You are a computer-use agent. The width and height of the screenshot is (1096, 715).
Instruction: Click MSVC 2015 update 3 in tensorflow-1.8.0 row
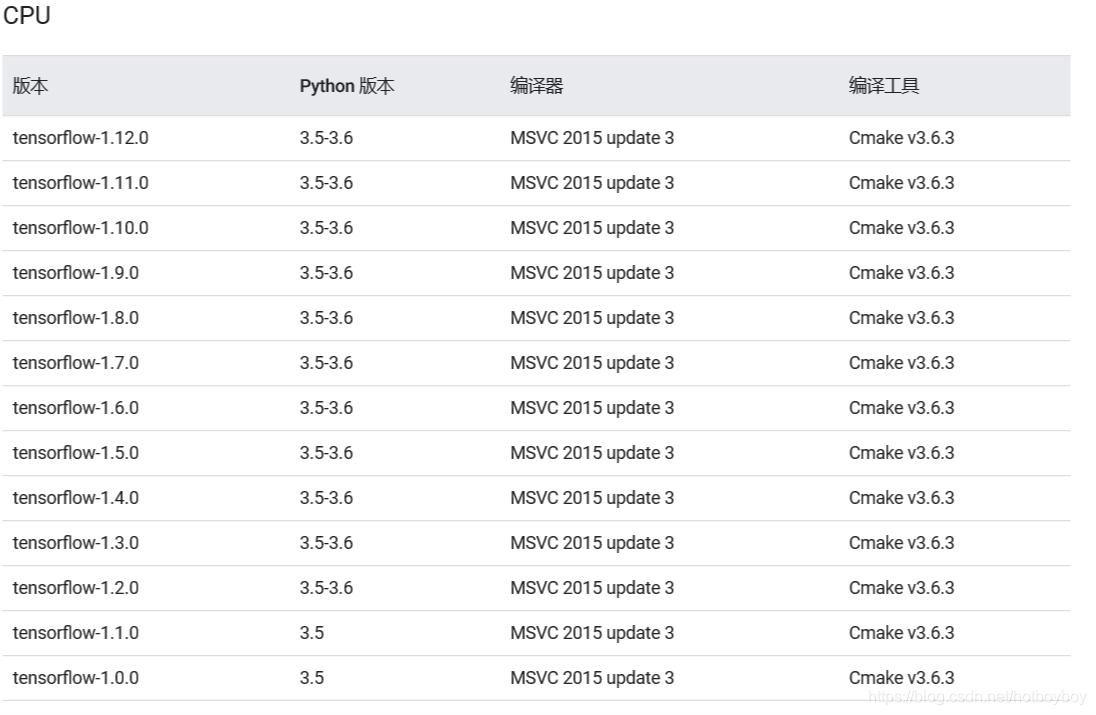coord(592,318)
